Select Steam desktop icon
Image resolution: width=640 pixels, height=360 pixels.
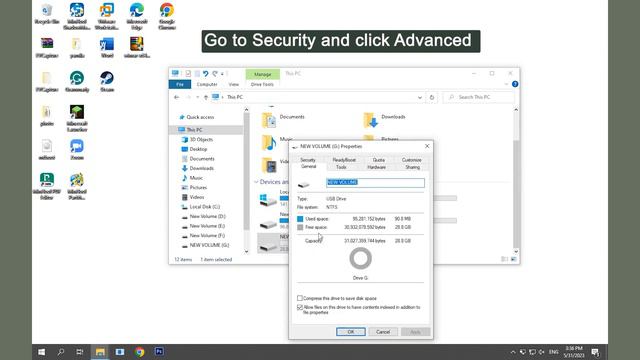point(107,82)
